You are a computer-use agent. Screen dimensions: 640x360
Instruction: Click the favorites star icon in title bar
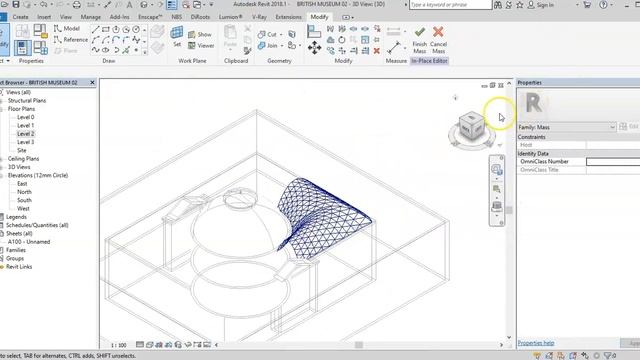click(520, 5)
